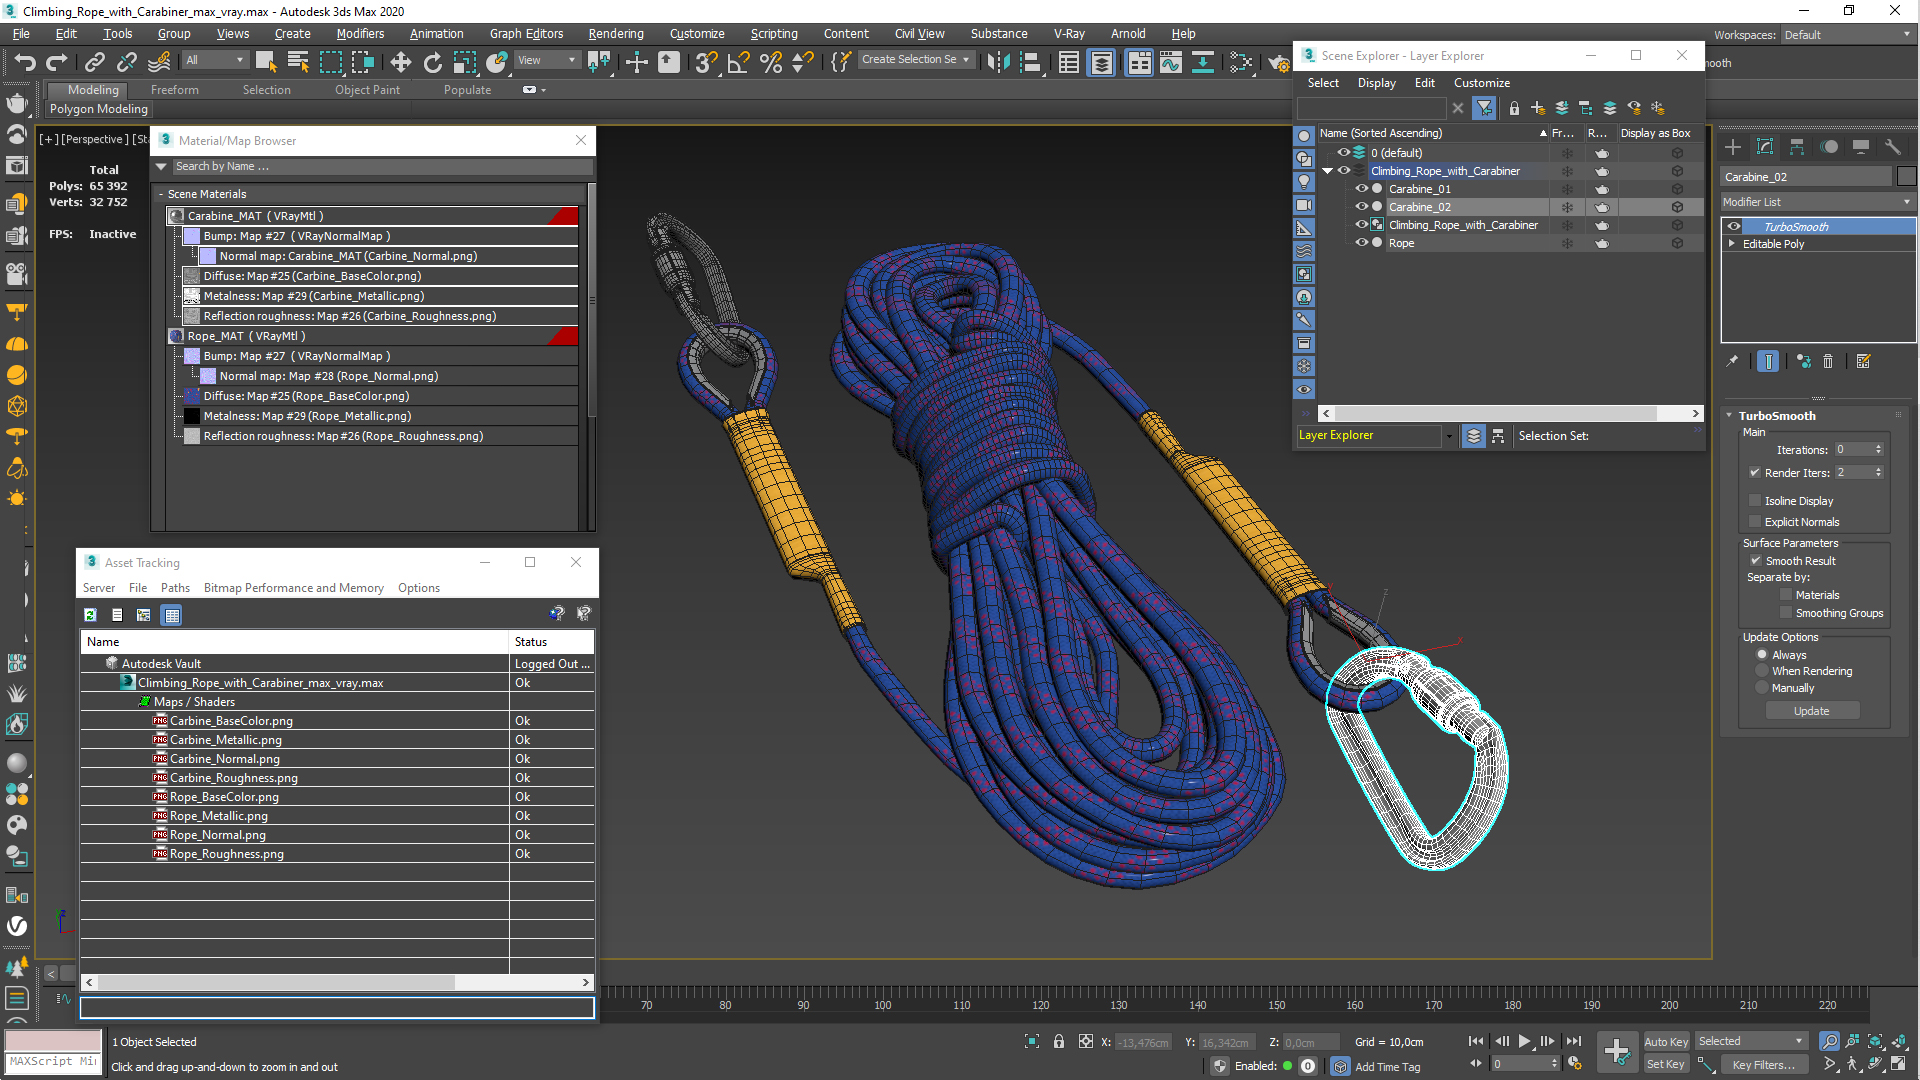1920x1080 pixels.
Task: Select the When Rendering radio option
Action: [1762, 671]
